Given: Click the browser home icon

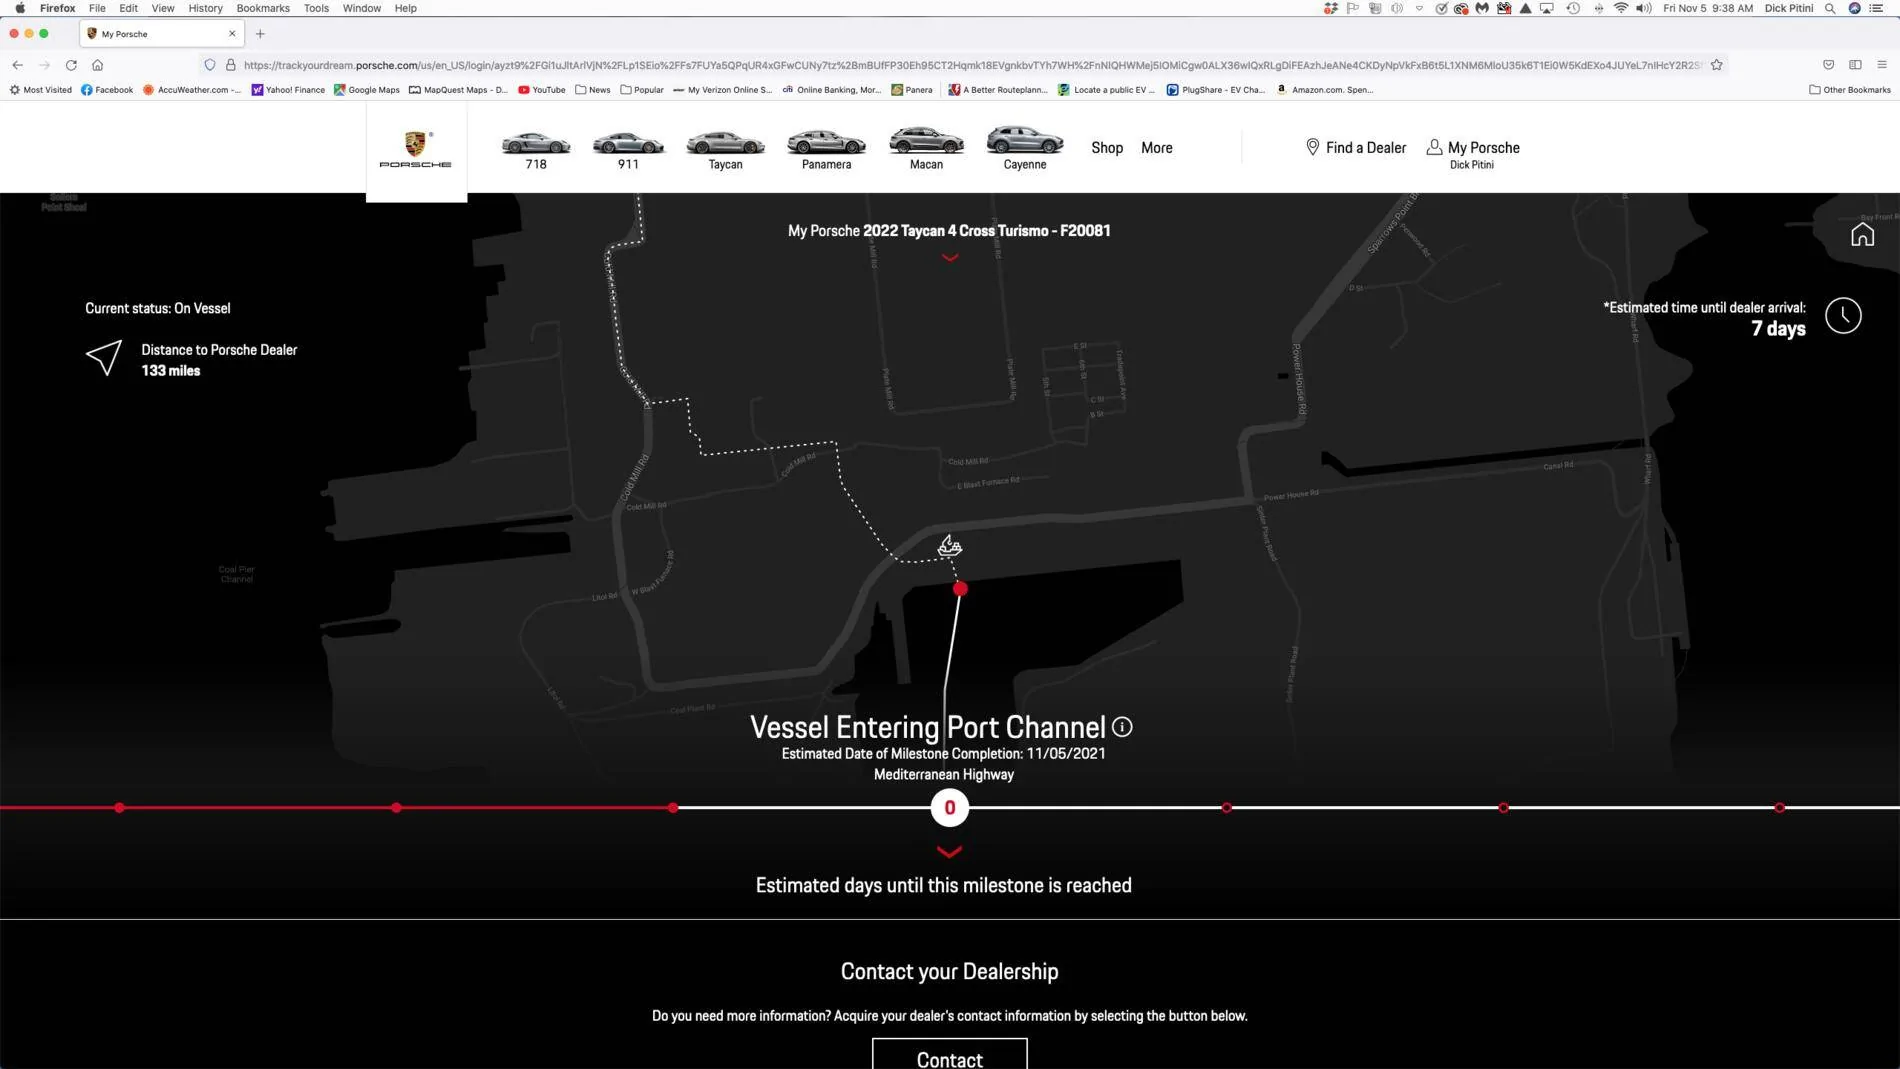Looking at the screenshot, I should [x=97, y=65].
